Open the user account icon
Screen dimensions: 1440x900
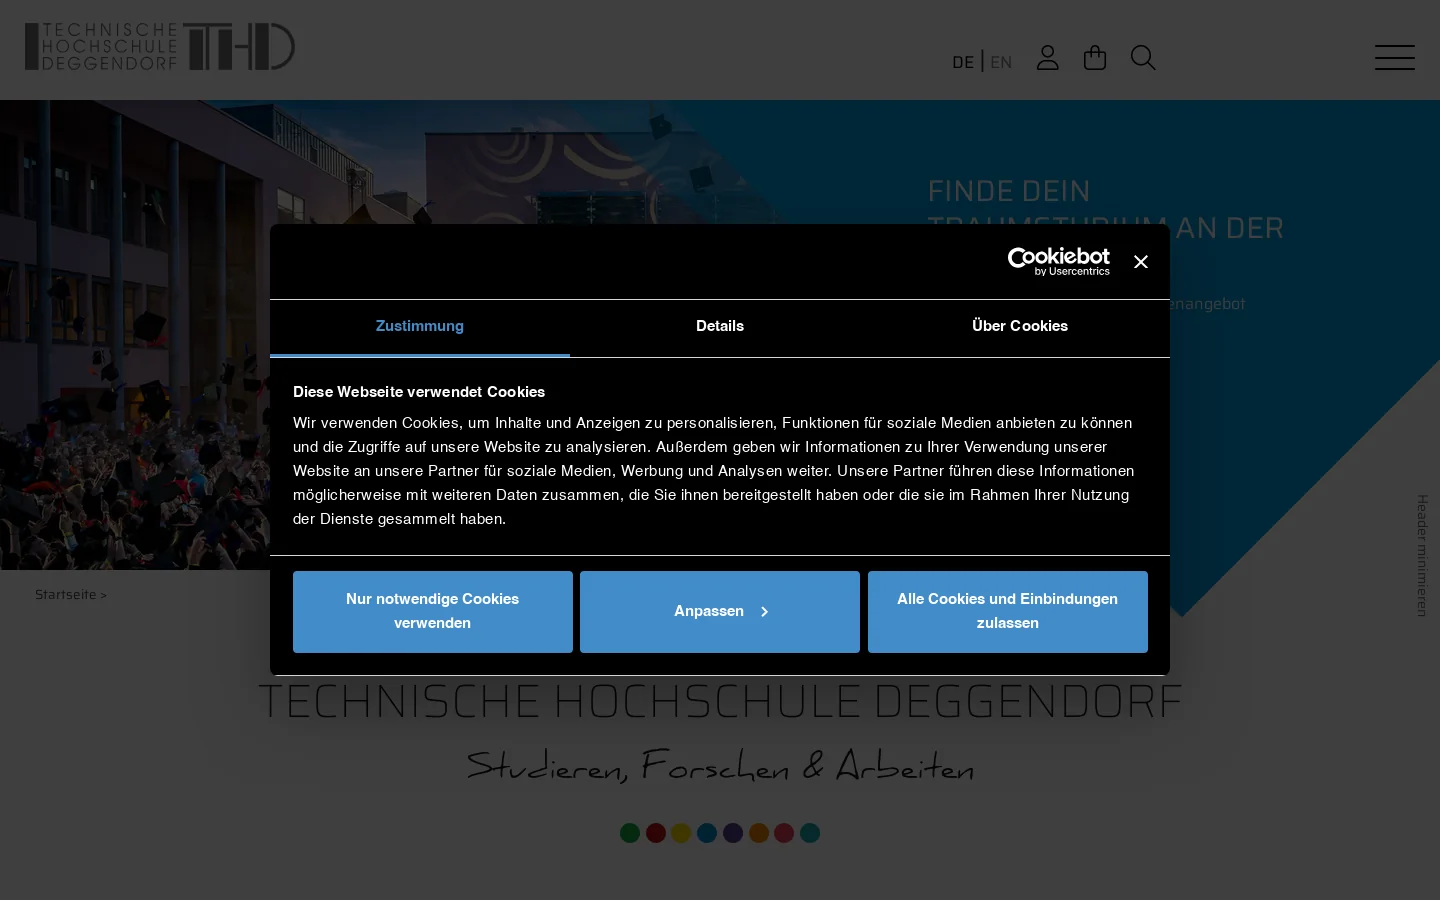pos(1047,58)
